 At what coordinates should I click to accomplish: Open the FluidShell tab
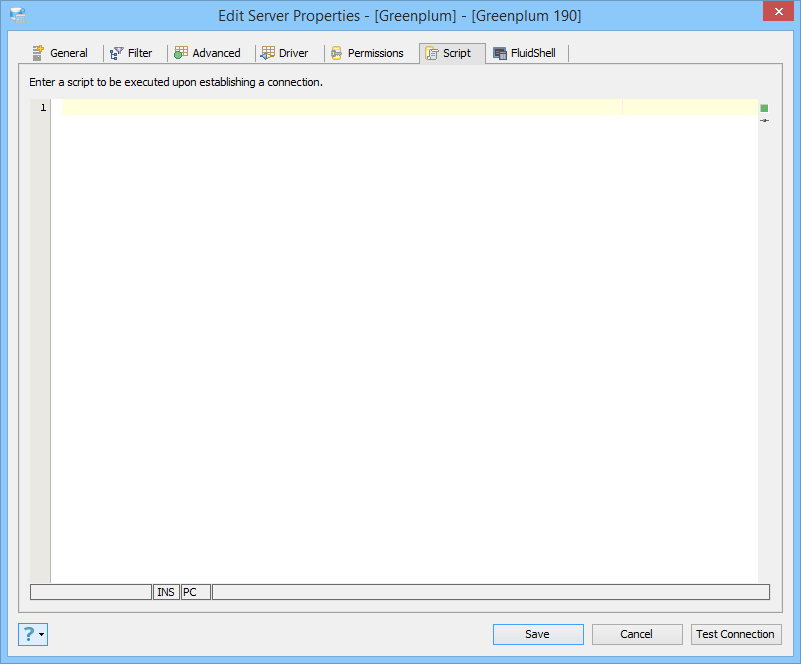[525, 53]
